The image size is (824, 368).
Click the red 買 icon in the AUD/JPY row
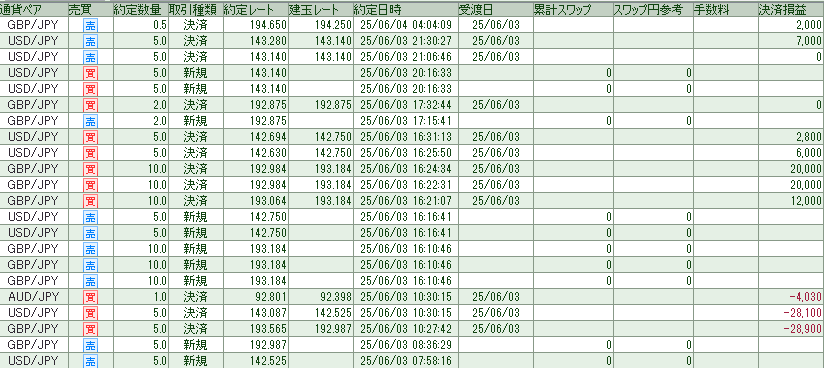(x=90, y=298)
